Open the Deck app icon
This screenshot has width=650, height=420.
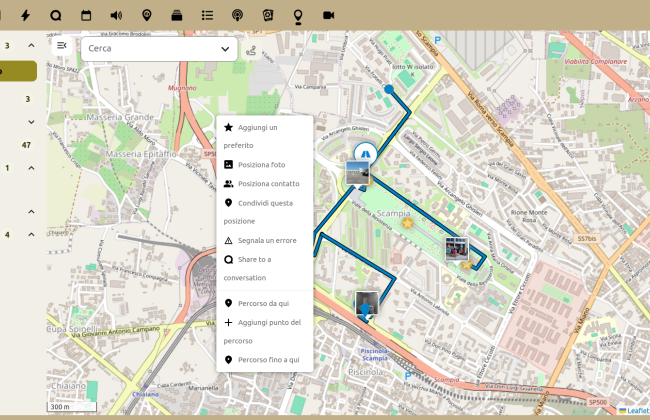point(177,15)
